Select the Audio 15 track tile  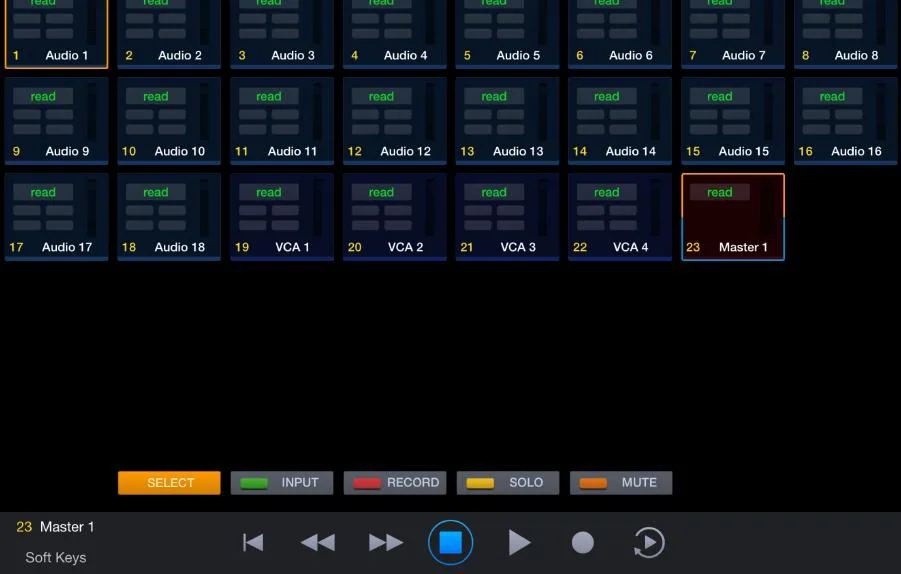733,121
